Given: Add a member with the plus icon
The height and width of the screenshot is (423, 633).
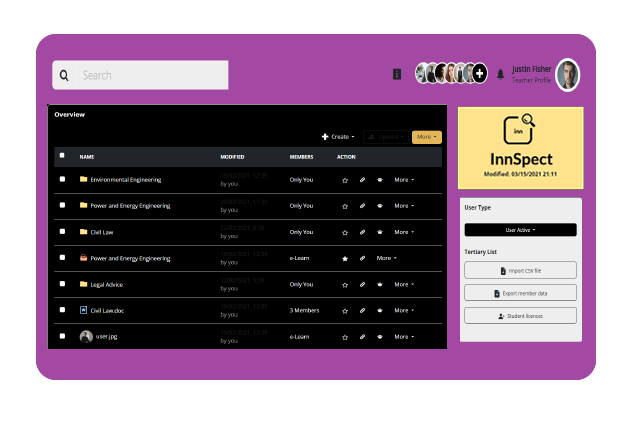Looking at the screenshot, I should [480, 73].
